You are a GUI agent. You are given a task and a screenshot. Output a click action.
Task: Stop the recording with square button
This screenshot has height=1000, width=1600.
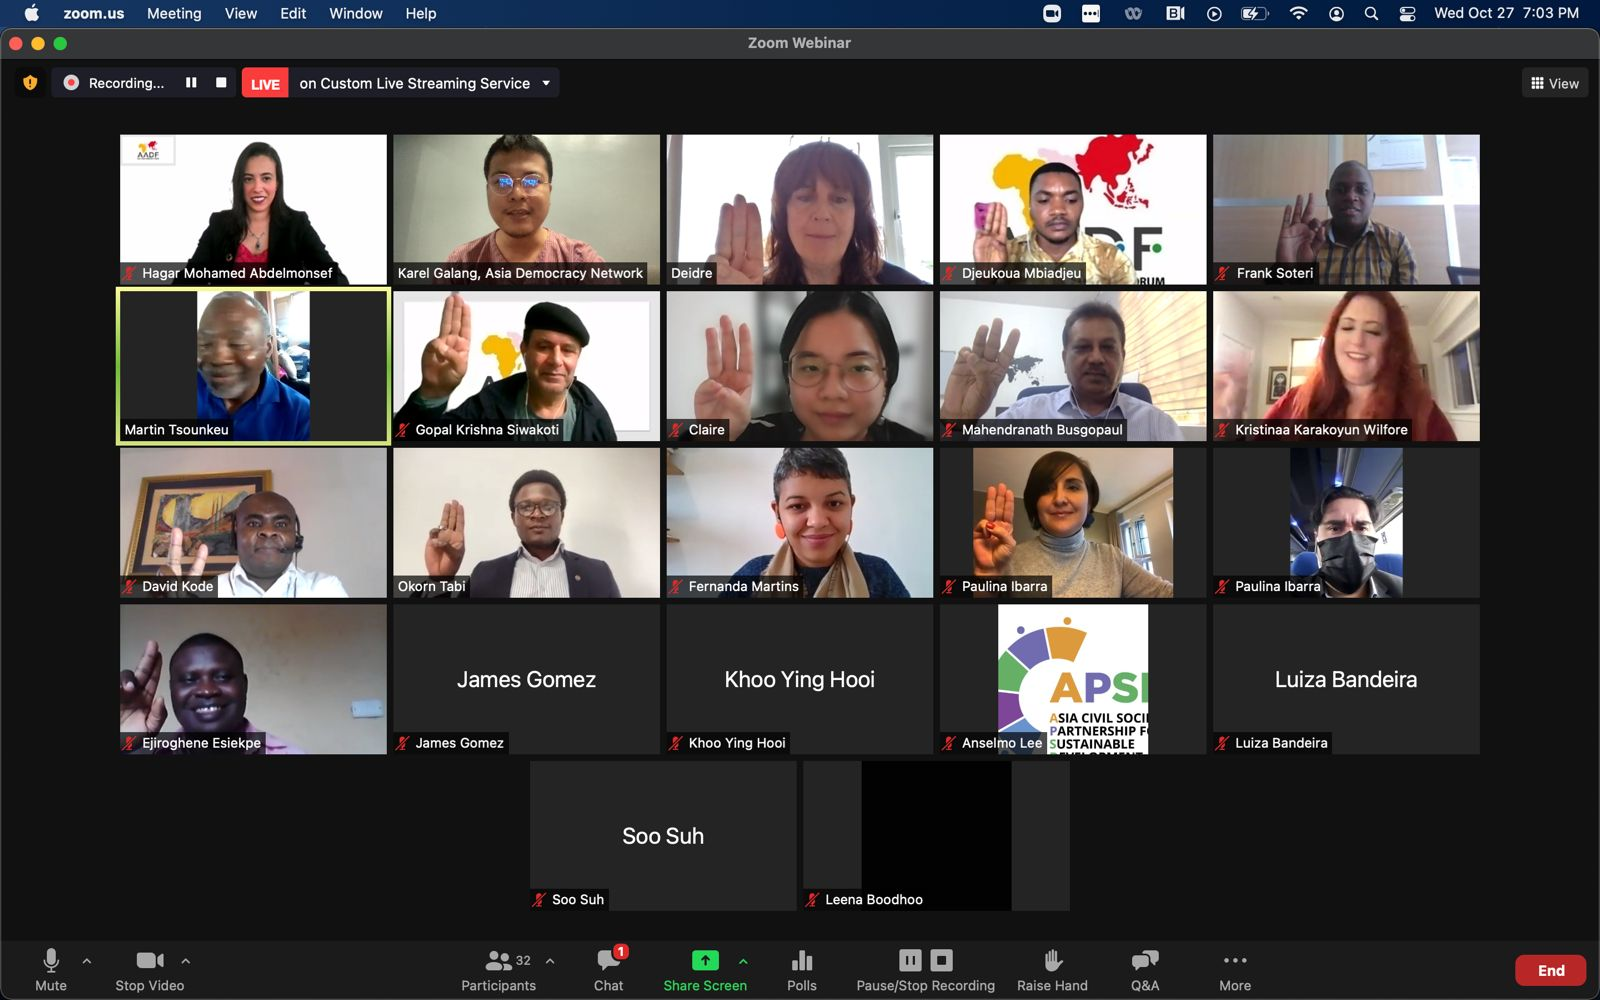[221, 83]
